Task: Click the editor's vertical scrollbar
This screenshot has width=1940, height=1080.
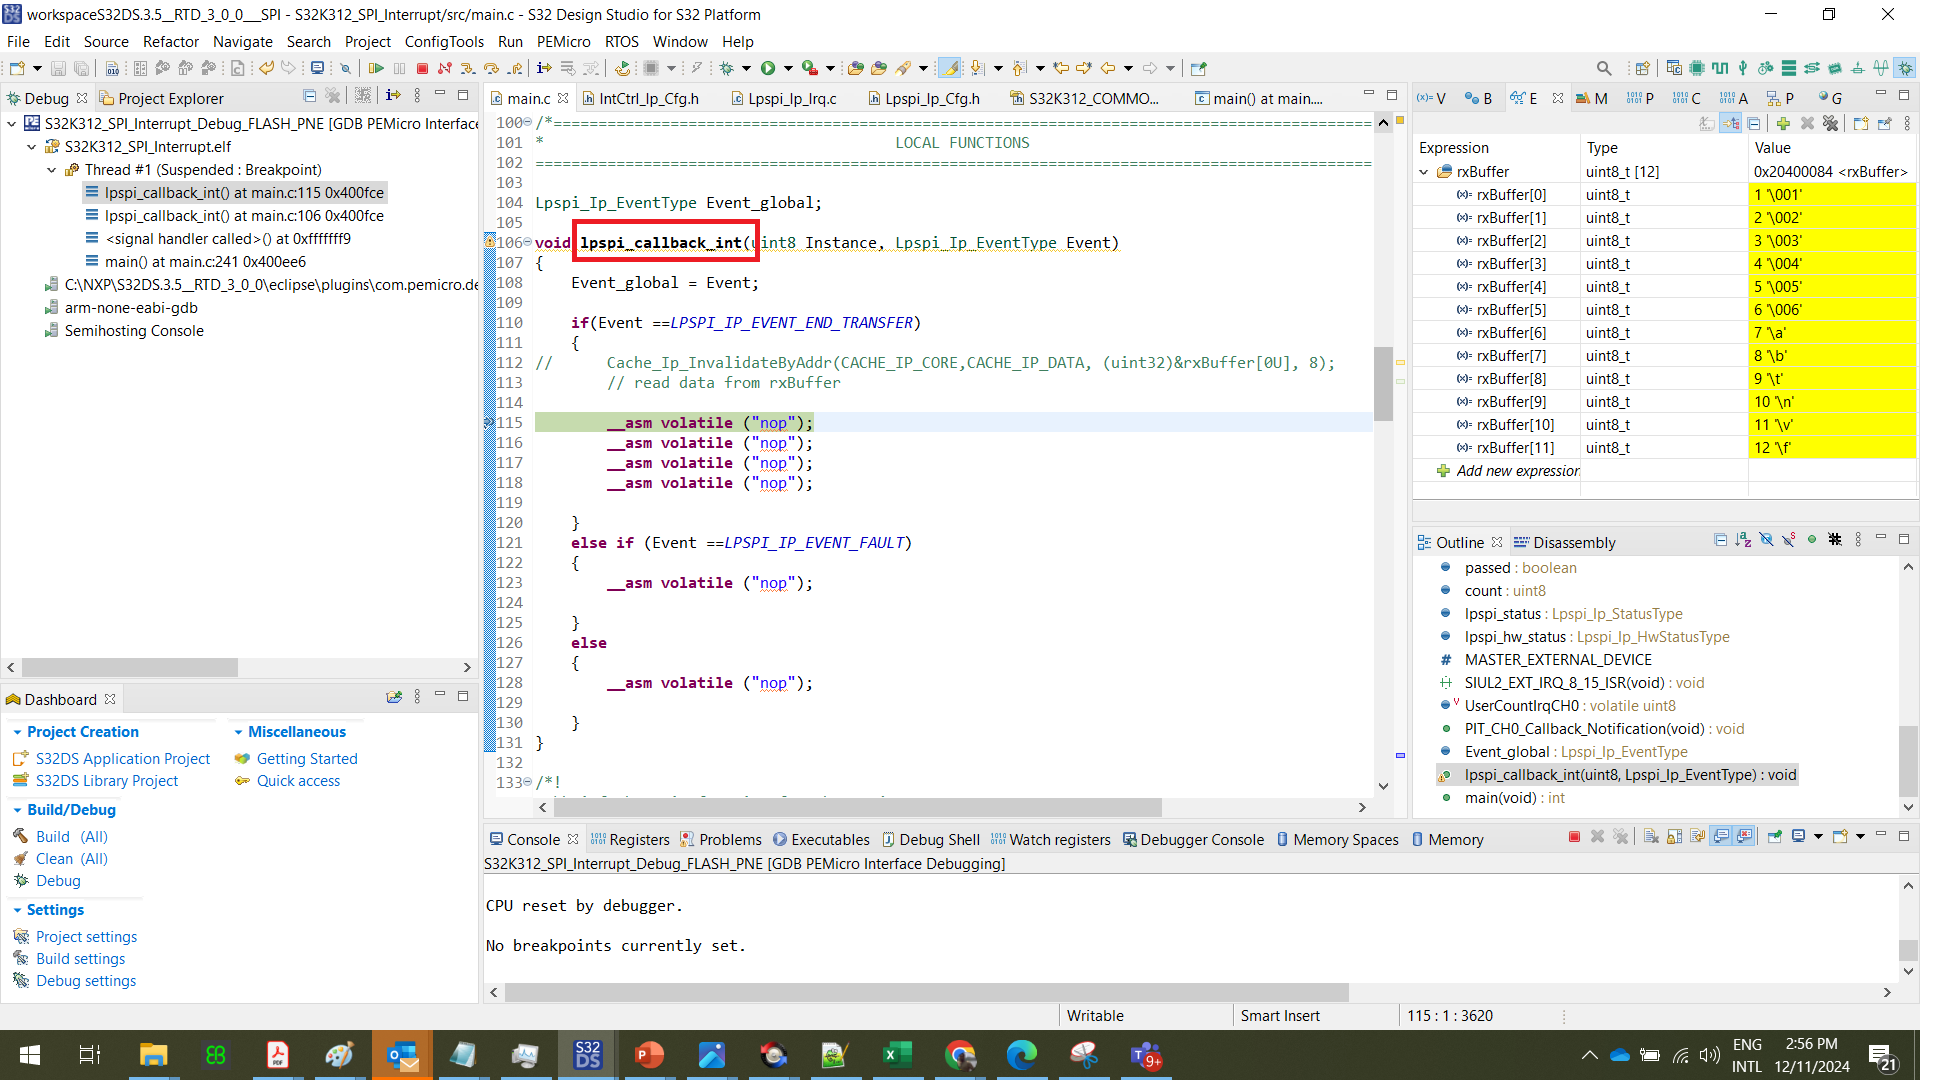Action: coord(1384,383)
